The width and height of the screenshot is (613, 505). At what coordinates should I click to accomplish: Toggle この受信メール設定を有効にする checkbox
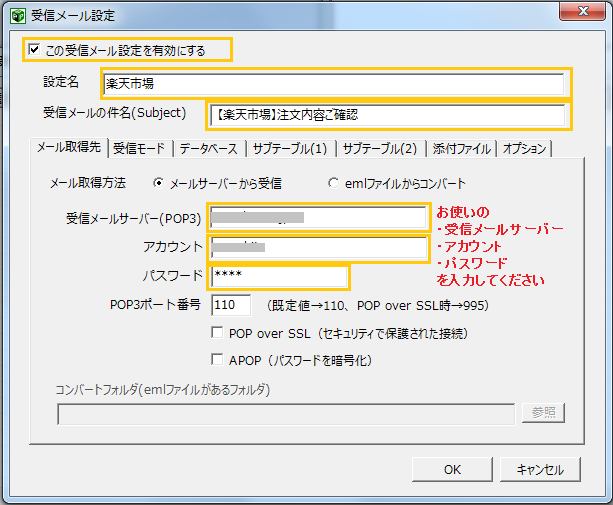(x=34, y=50)
